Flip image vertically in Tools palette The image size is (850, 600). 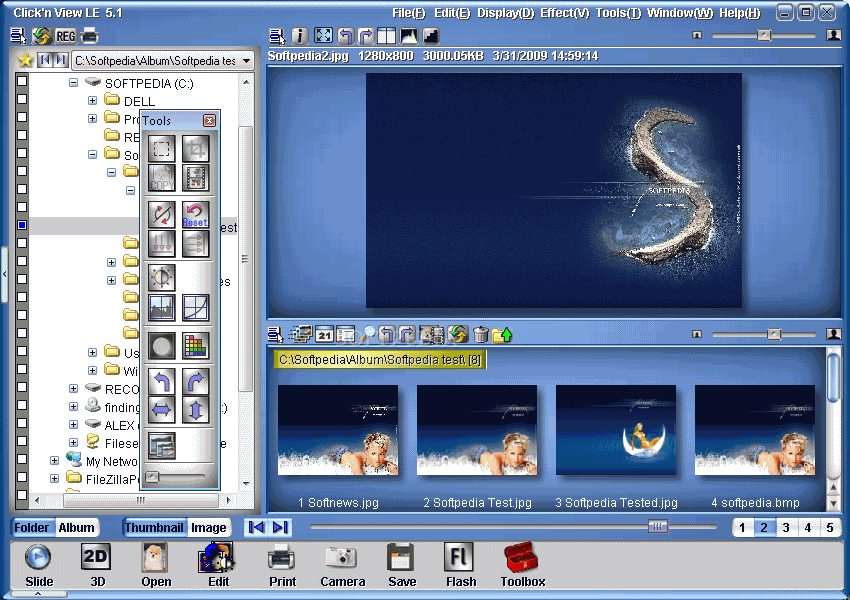pos(195,410)
